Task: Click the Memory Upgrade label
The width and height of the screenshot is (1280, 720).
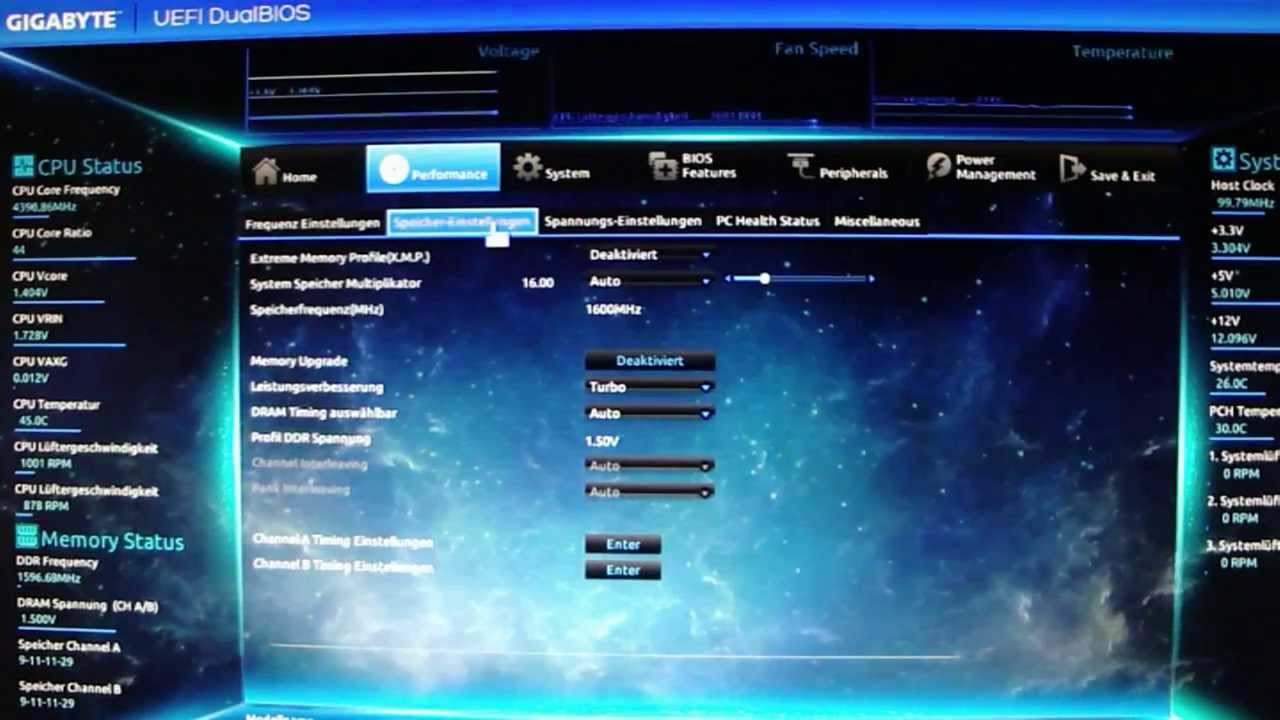Action: coord(299,361)
